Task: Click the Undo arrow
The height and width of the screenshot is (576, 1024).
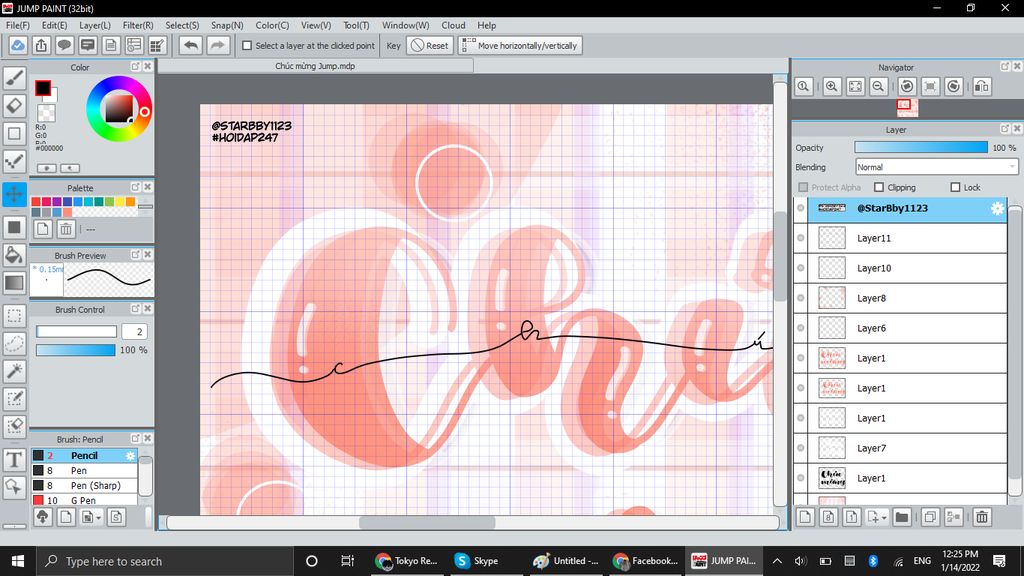Action: 191,46
